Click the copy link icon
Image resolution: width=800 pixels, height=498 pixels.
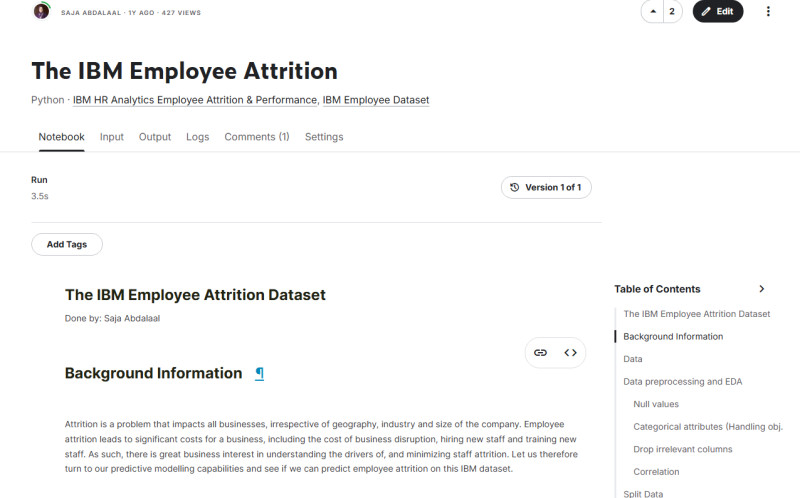[x=540, y=353]
